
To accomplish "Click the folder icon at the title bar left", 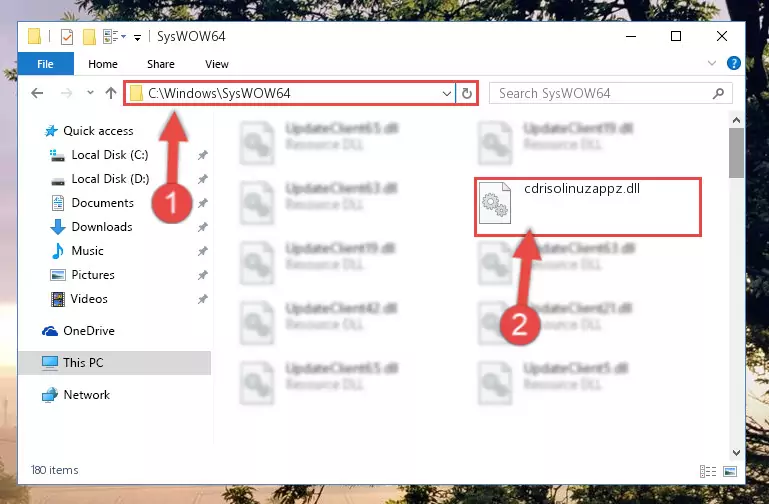I will click(34, 37).
